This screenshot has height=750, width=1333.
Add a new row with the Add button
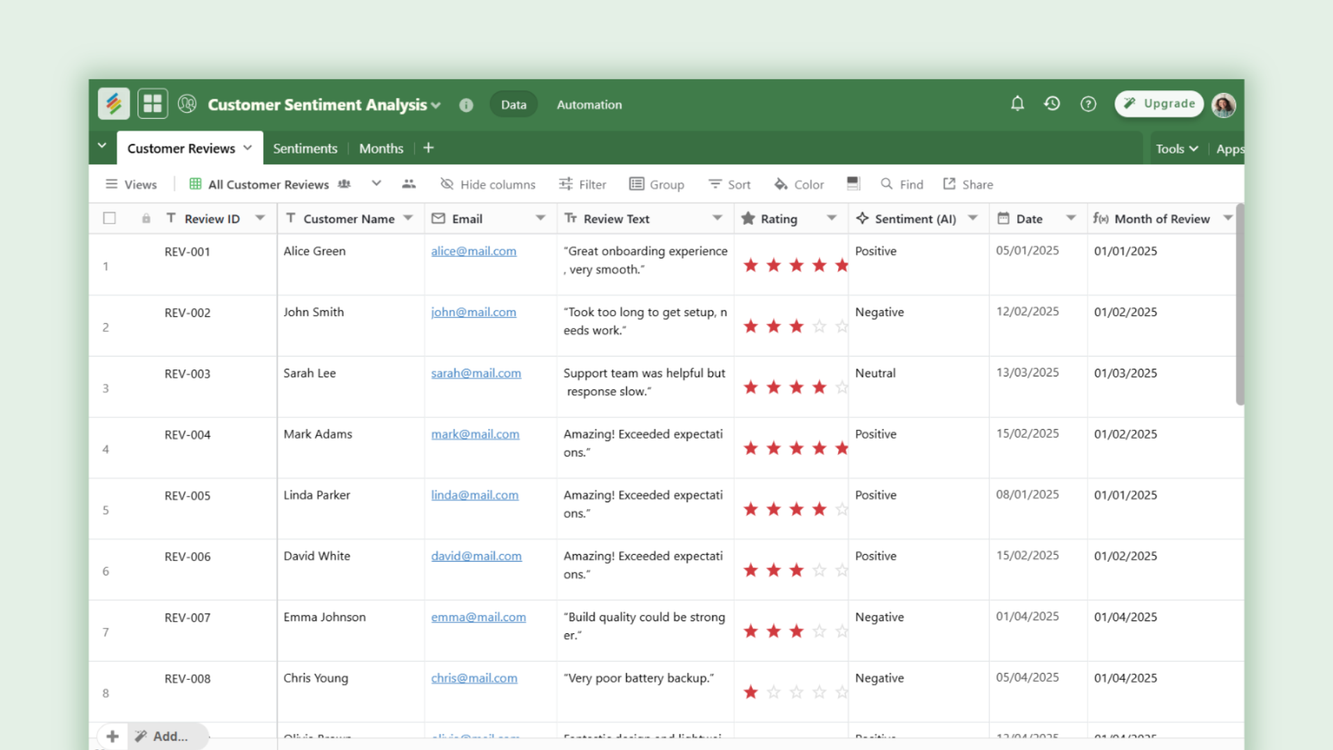[112, 736]
